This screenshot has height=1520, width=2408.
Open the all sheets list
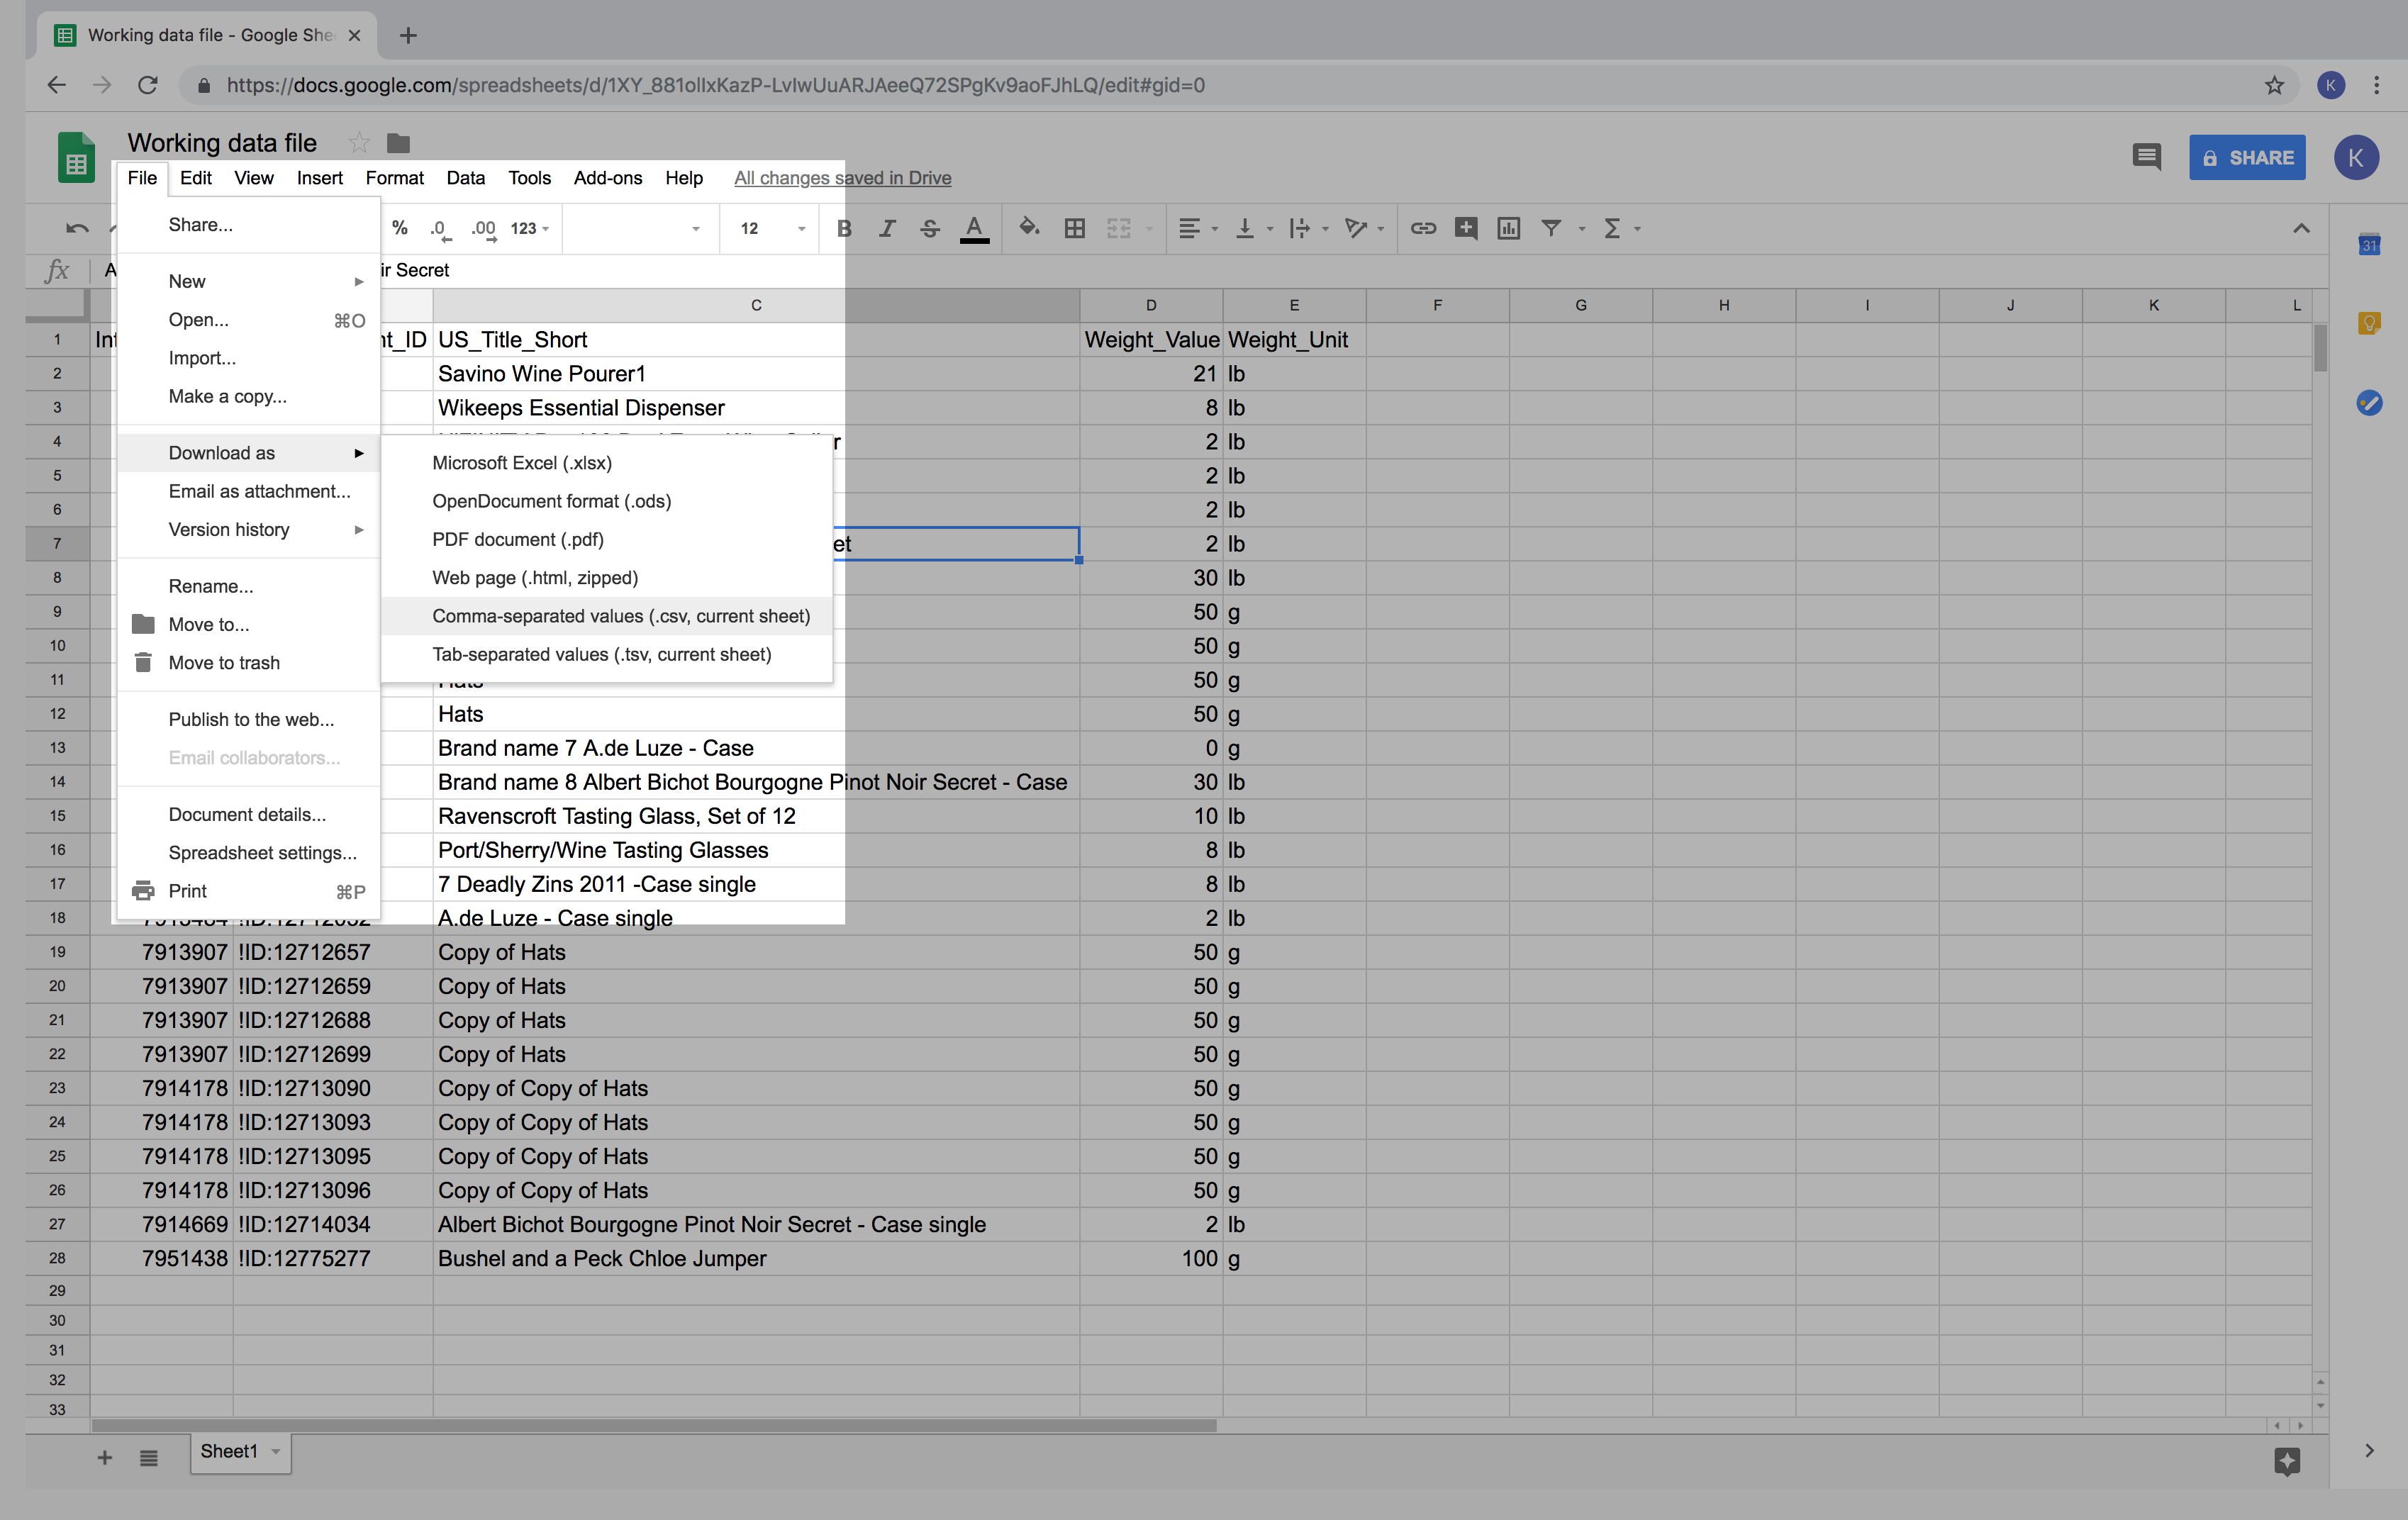coord(149,1458)
